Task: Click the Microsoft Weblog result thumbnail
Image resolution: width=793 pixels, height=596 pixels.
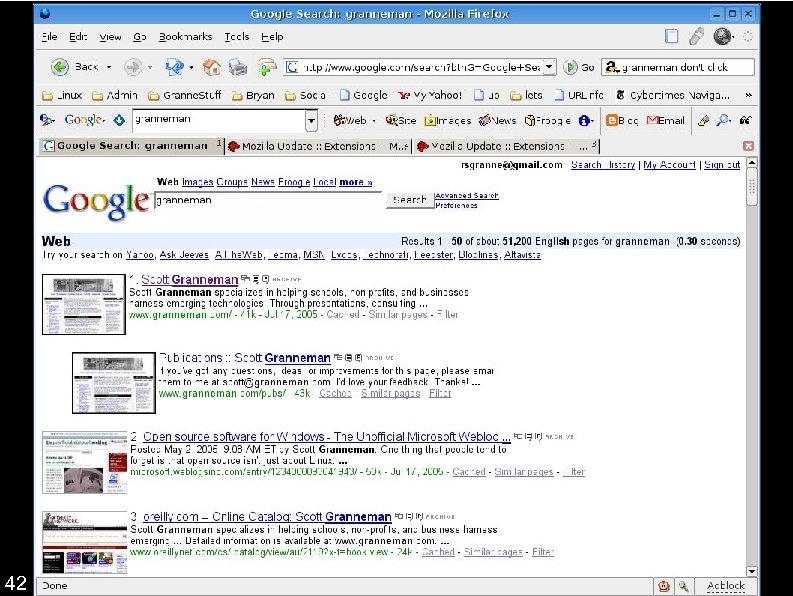Action: coord(84,462)
